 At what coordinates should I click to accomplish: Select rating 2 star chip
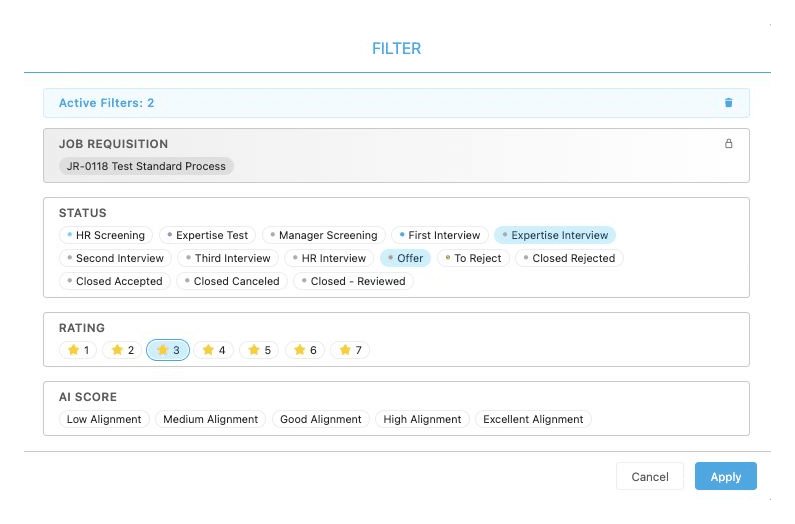pyautogui.click(x=122, y=350)
